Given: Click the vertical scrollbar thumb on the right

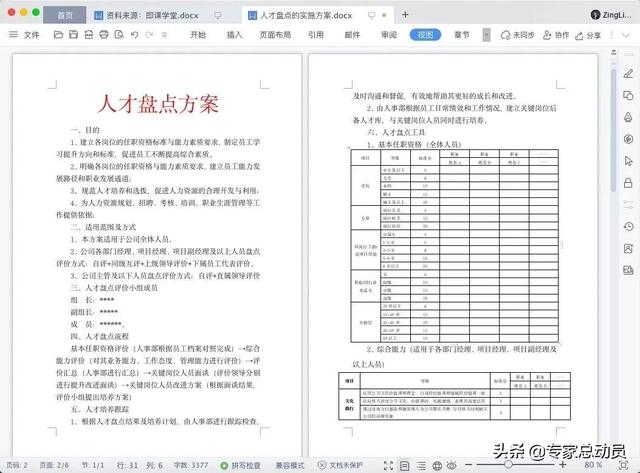Looking at the screenshot, I should pyautogui.click(x=613, y=130).
